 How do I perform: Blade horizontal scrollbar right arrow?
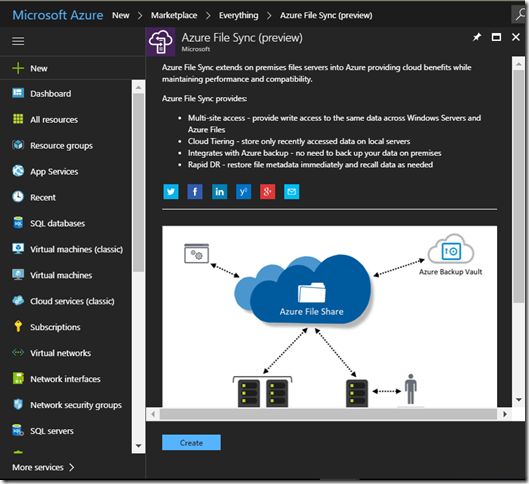505,414
